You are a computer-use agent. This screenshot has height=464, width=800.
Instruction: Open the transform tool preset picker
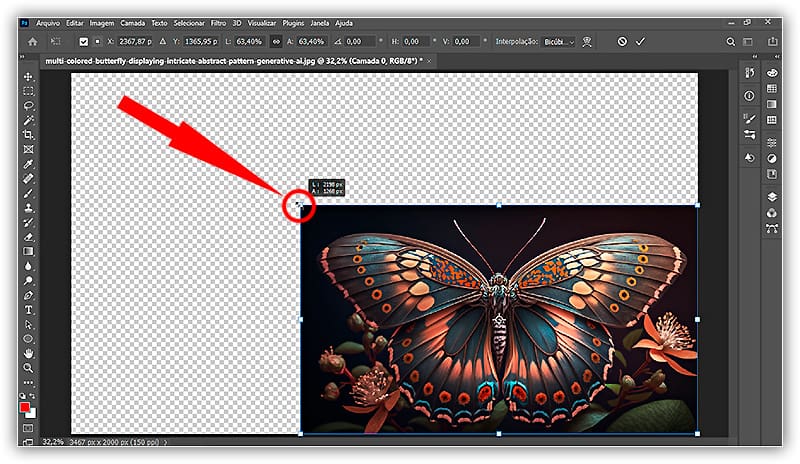(x=56, y=42)
